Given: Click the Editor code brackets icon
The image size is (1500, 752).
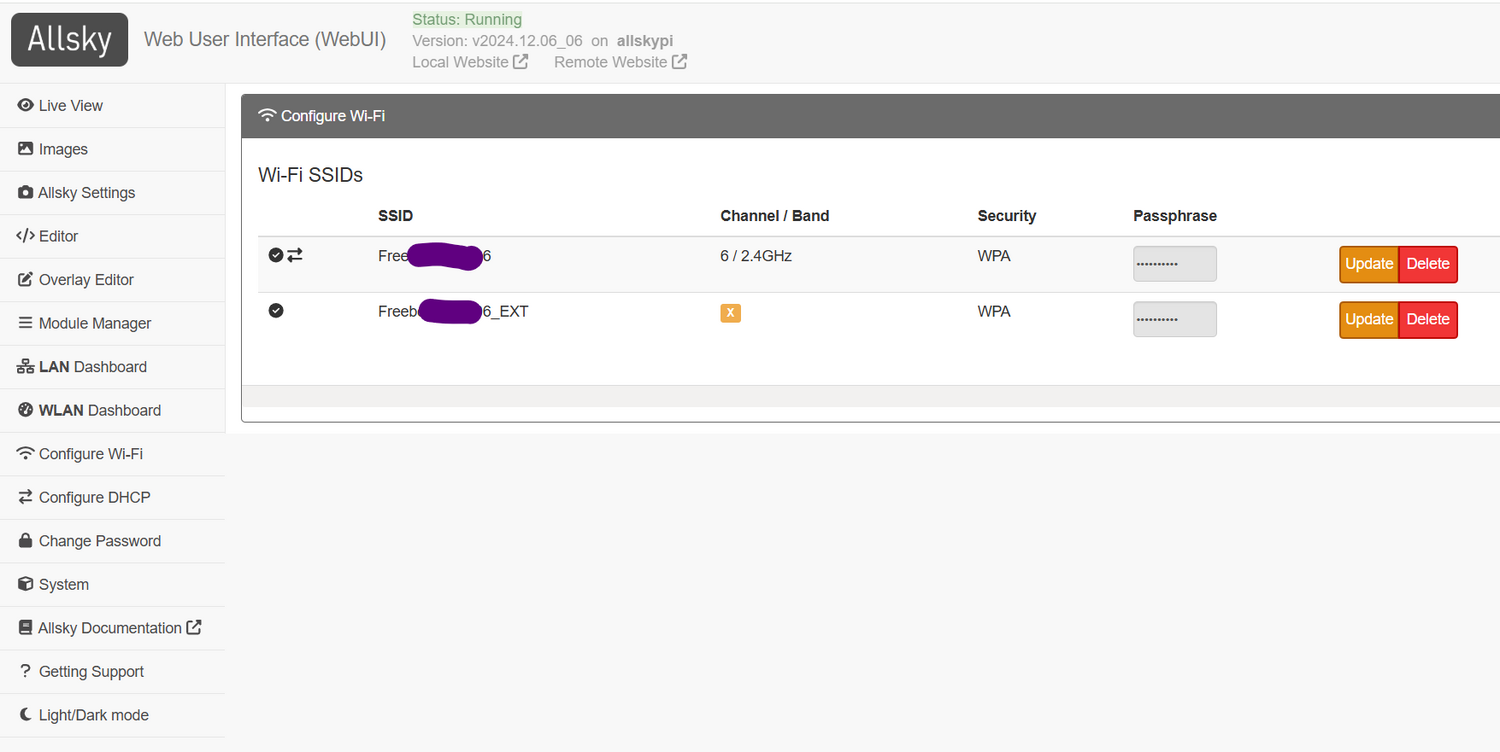Looking at the screenshot, I should pos(26,236).
